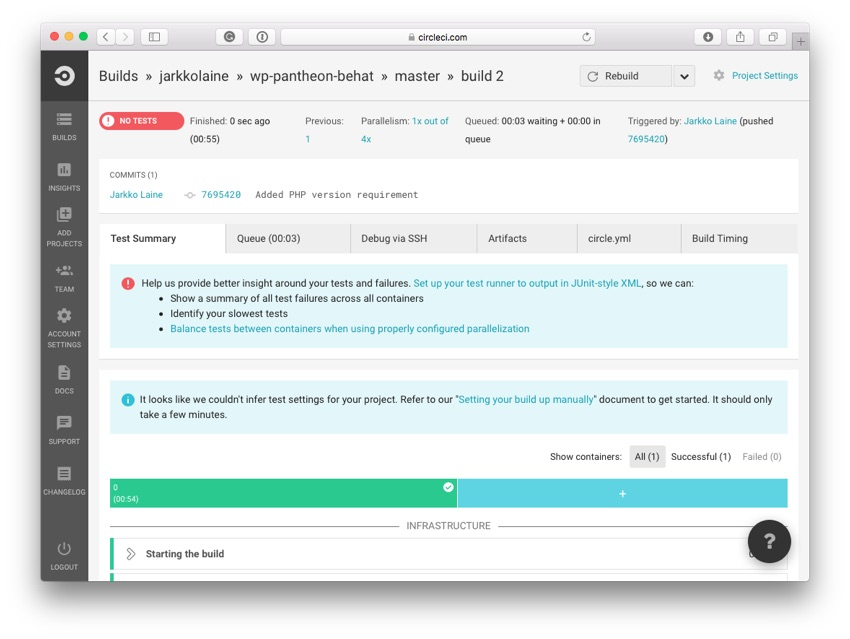Show Safari downloads
Screen dimensions: 850x639
[708, 37]
